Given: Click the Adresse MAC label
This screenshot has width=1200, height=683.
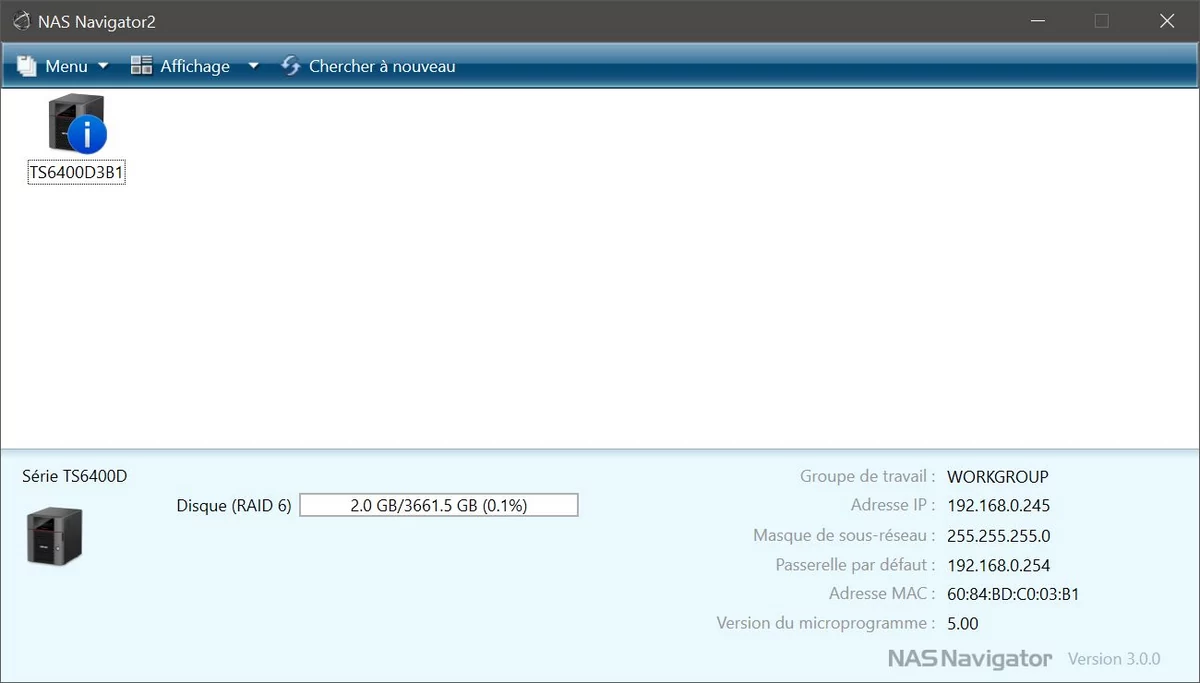Looking at the screenshot, I should coord(883,594).
